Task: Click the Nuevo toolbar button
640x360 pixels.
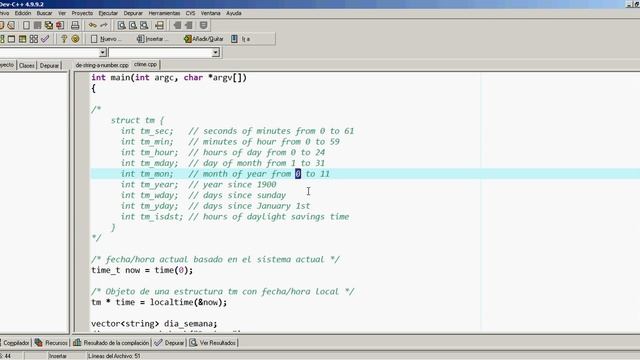Action: pos(106,39)
